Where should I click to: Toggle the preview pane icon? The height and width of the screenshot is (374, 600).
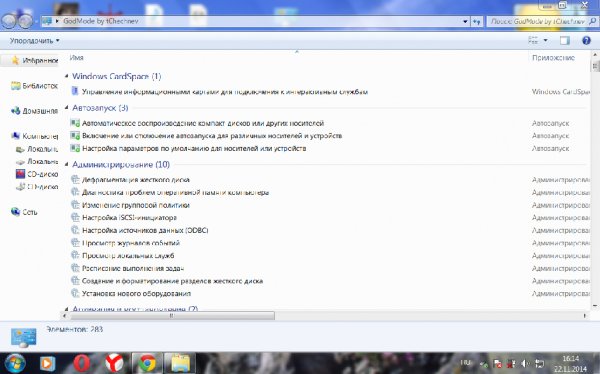coord(565,40)
